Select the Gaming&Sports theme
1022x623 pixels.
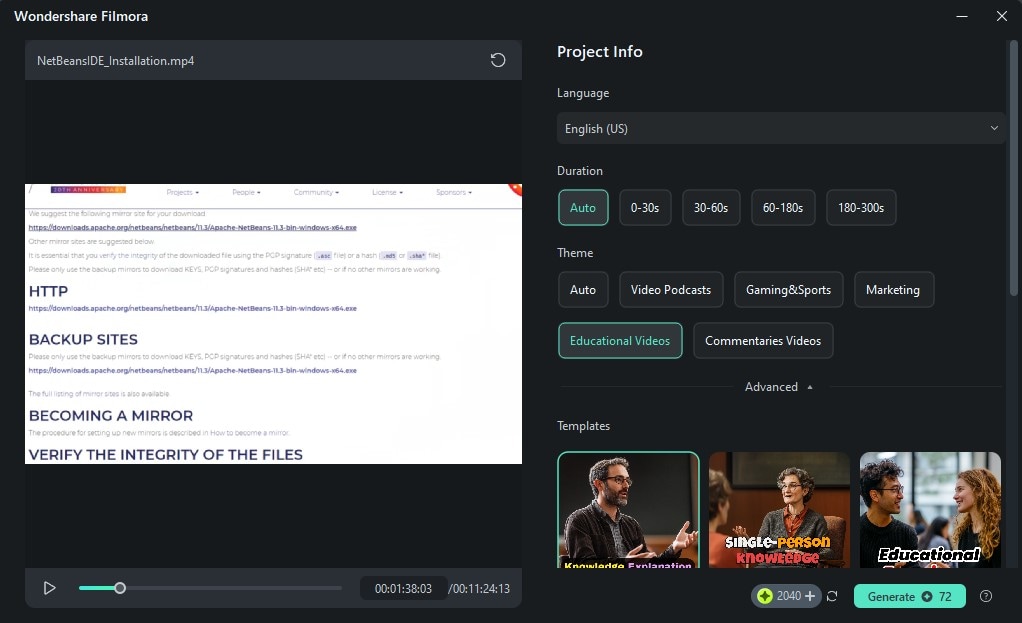pos(788,289)
